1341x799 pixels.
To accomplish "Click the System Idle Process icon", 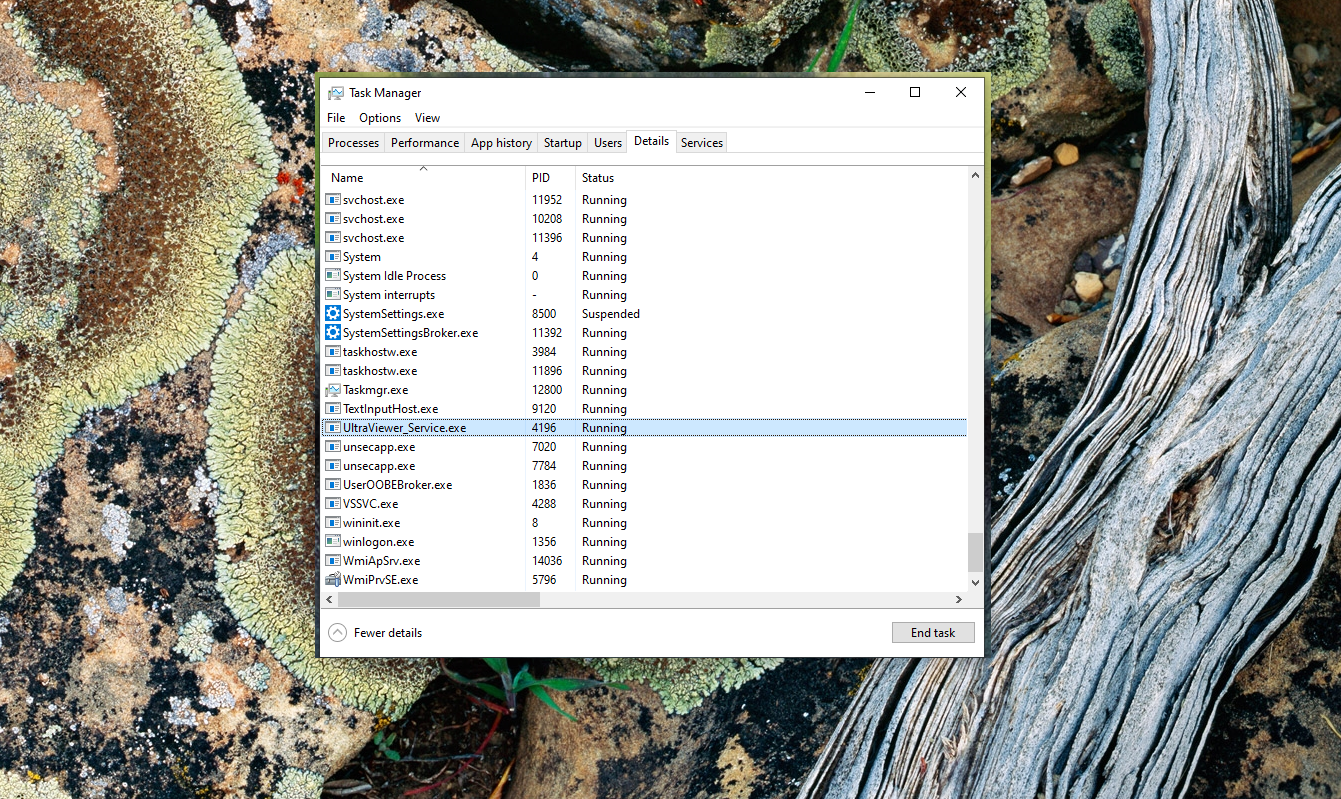I will point(333,276).
